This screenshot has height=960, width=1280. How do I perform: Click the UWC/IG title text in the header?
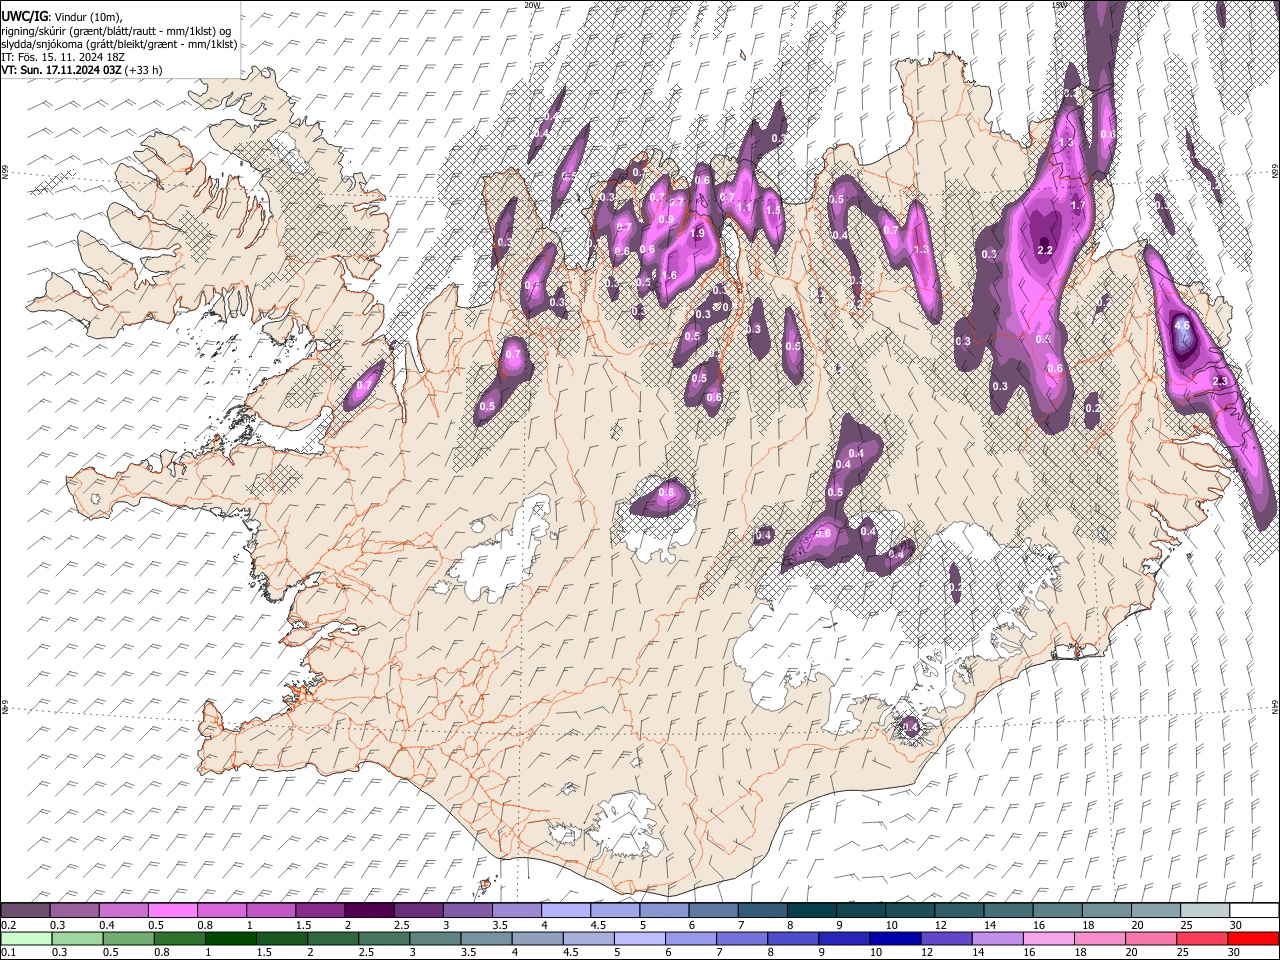(x=24, y=17)
